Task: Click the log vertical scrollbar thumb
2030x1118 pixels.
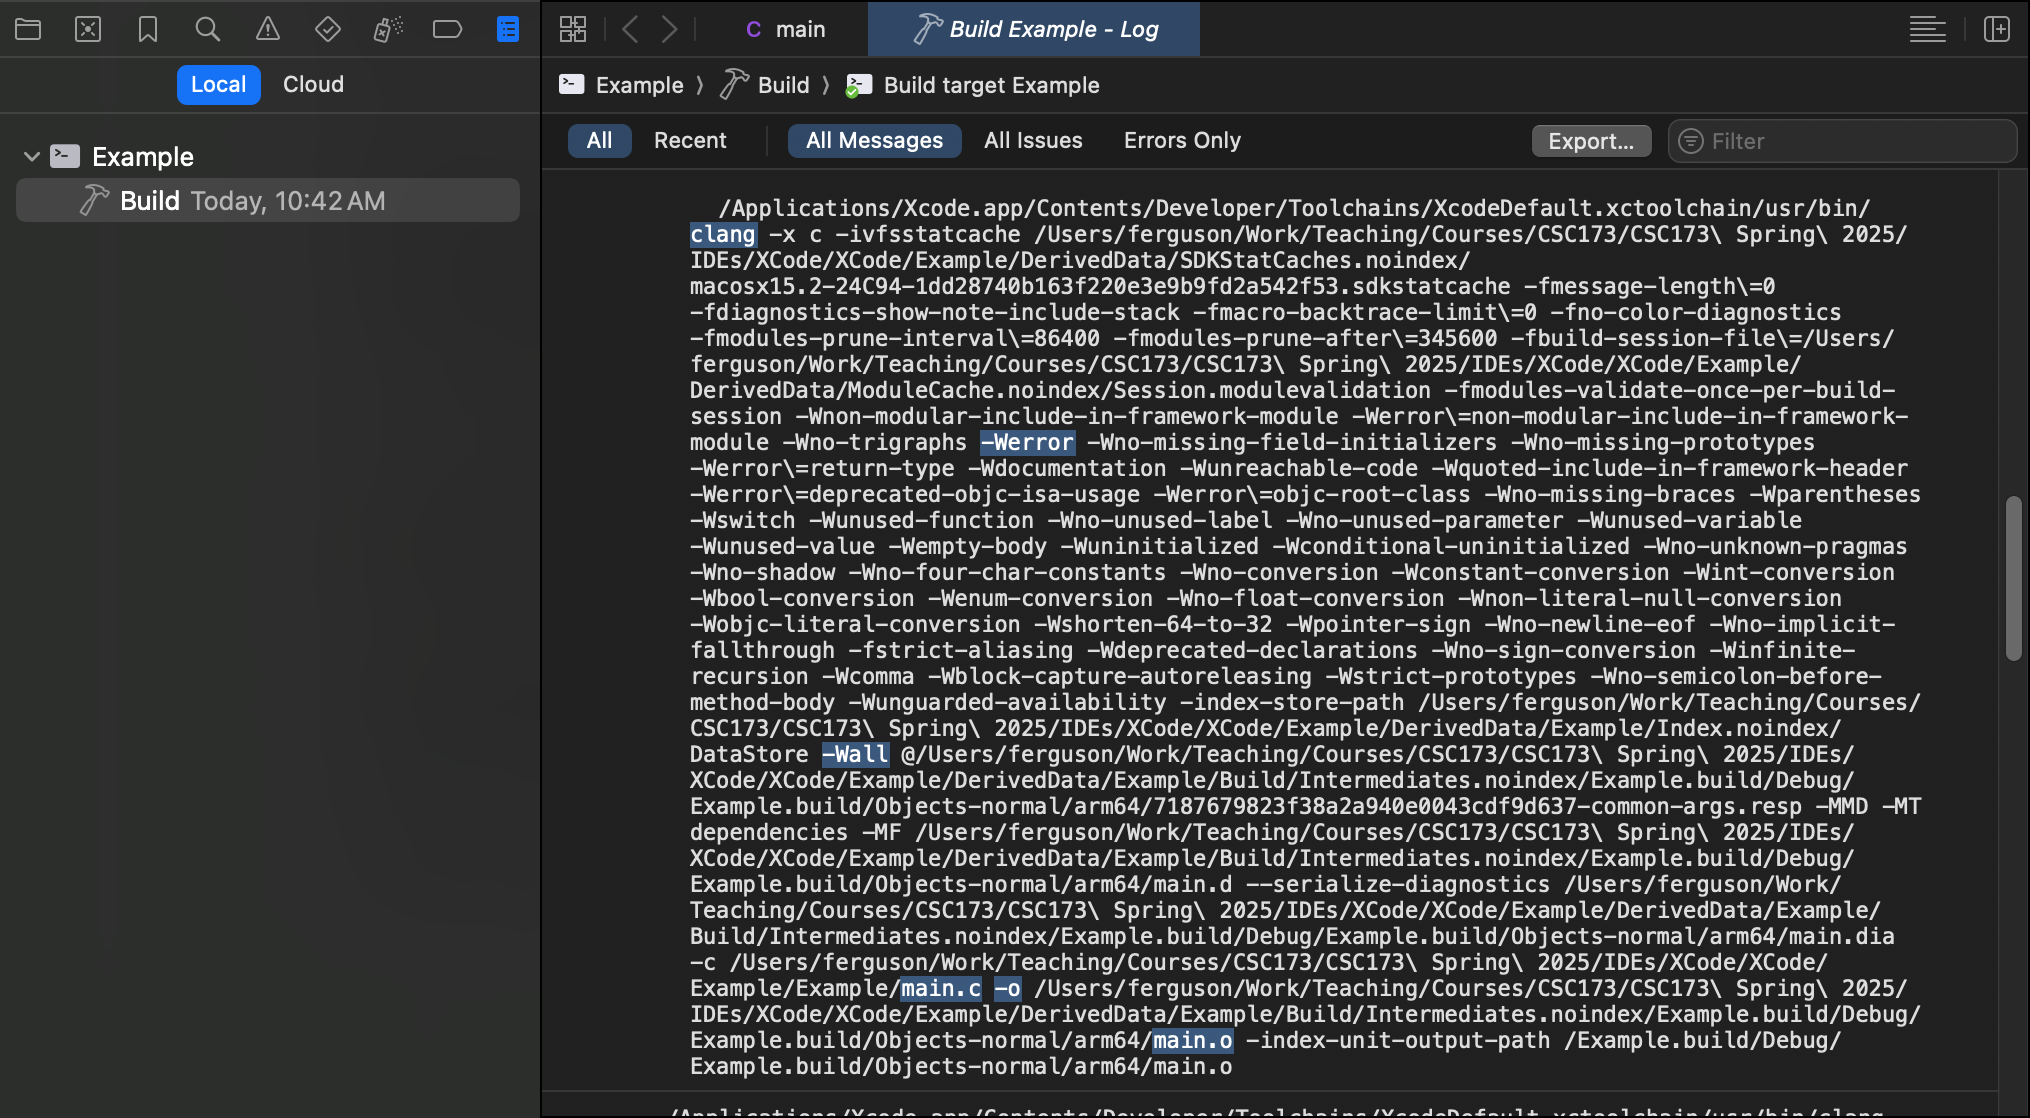Action: coord(2013,578)
